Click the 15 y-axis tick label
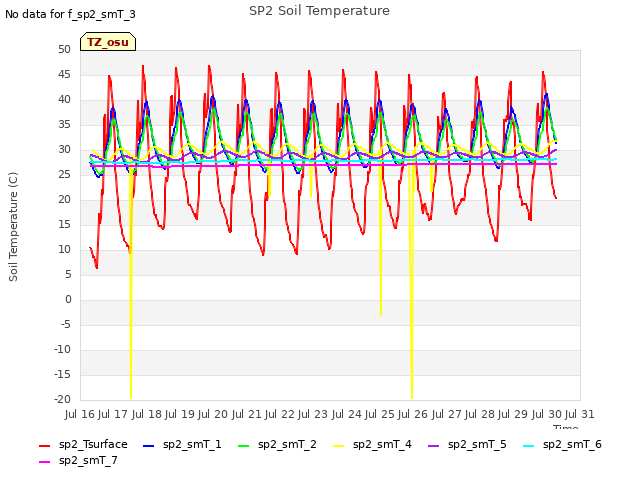The image size is (640, 480). [x=64, y=224]
